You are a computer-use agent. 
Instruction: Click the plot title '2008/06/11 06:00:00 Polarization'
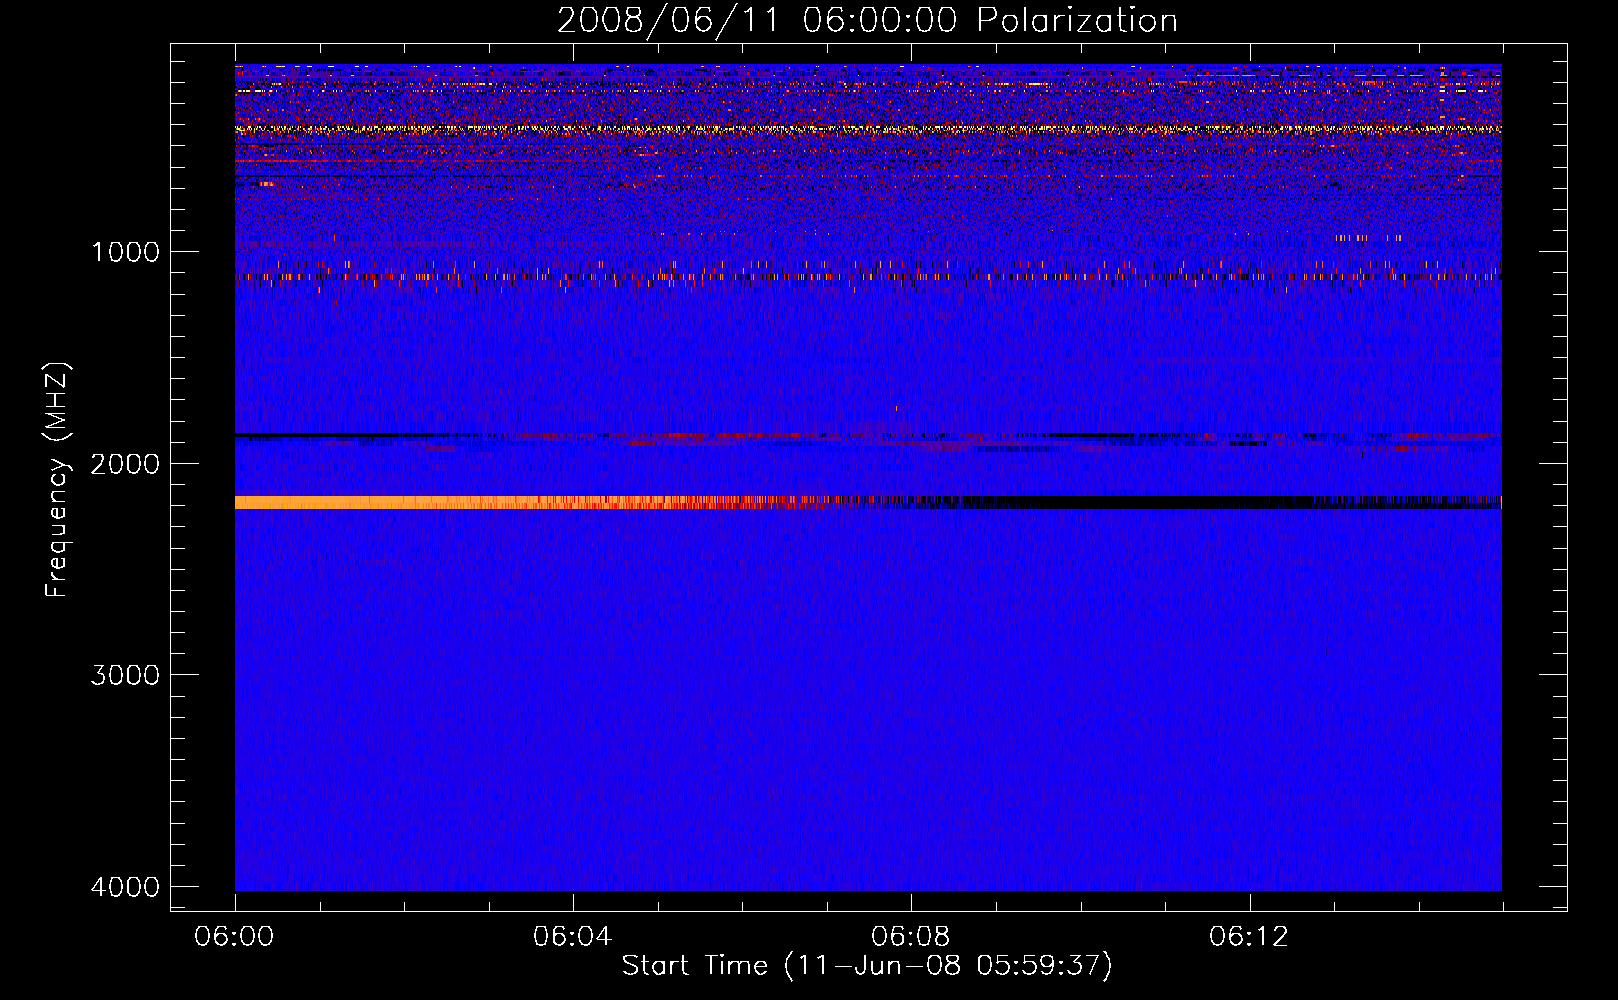(x=867, y=20)
